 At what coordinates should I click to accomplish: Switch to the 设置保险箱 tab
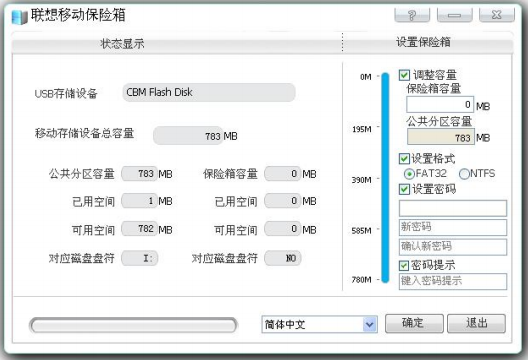[423, 42]
